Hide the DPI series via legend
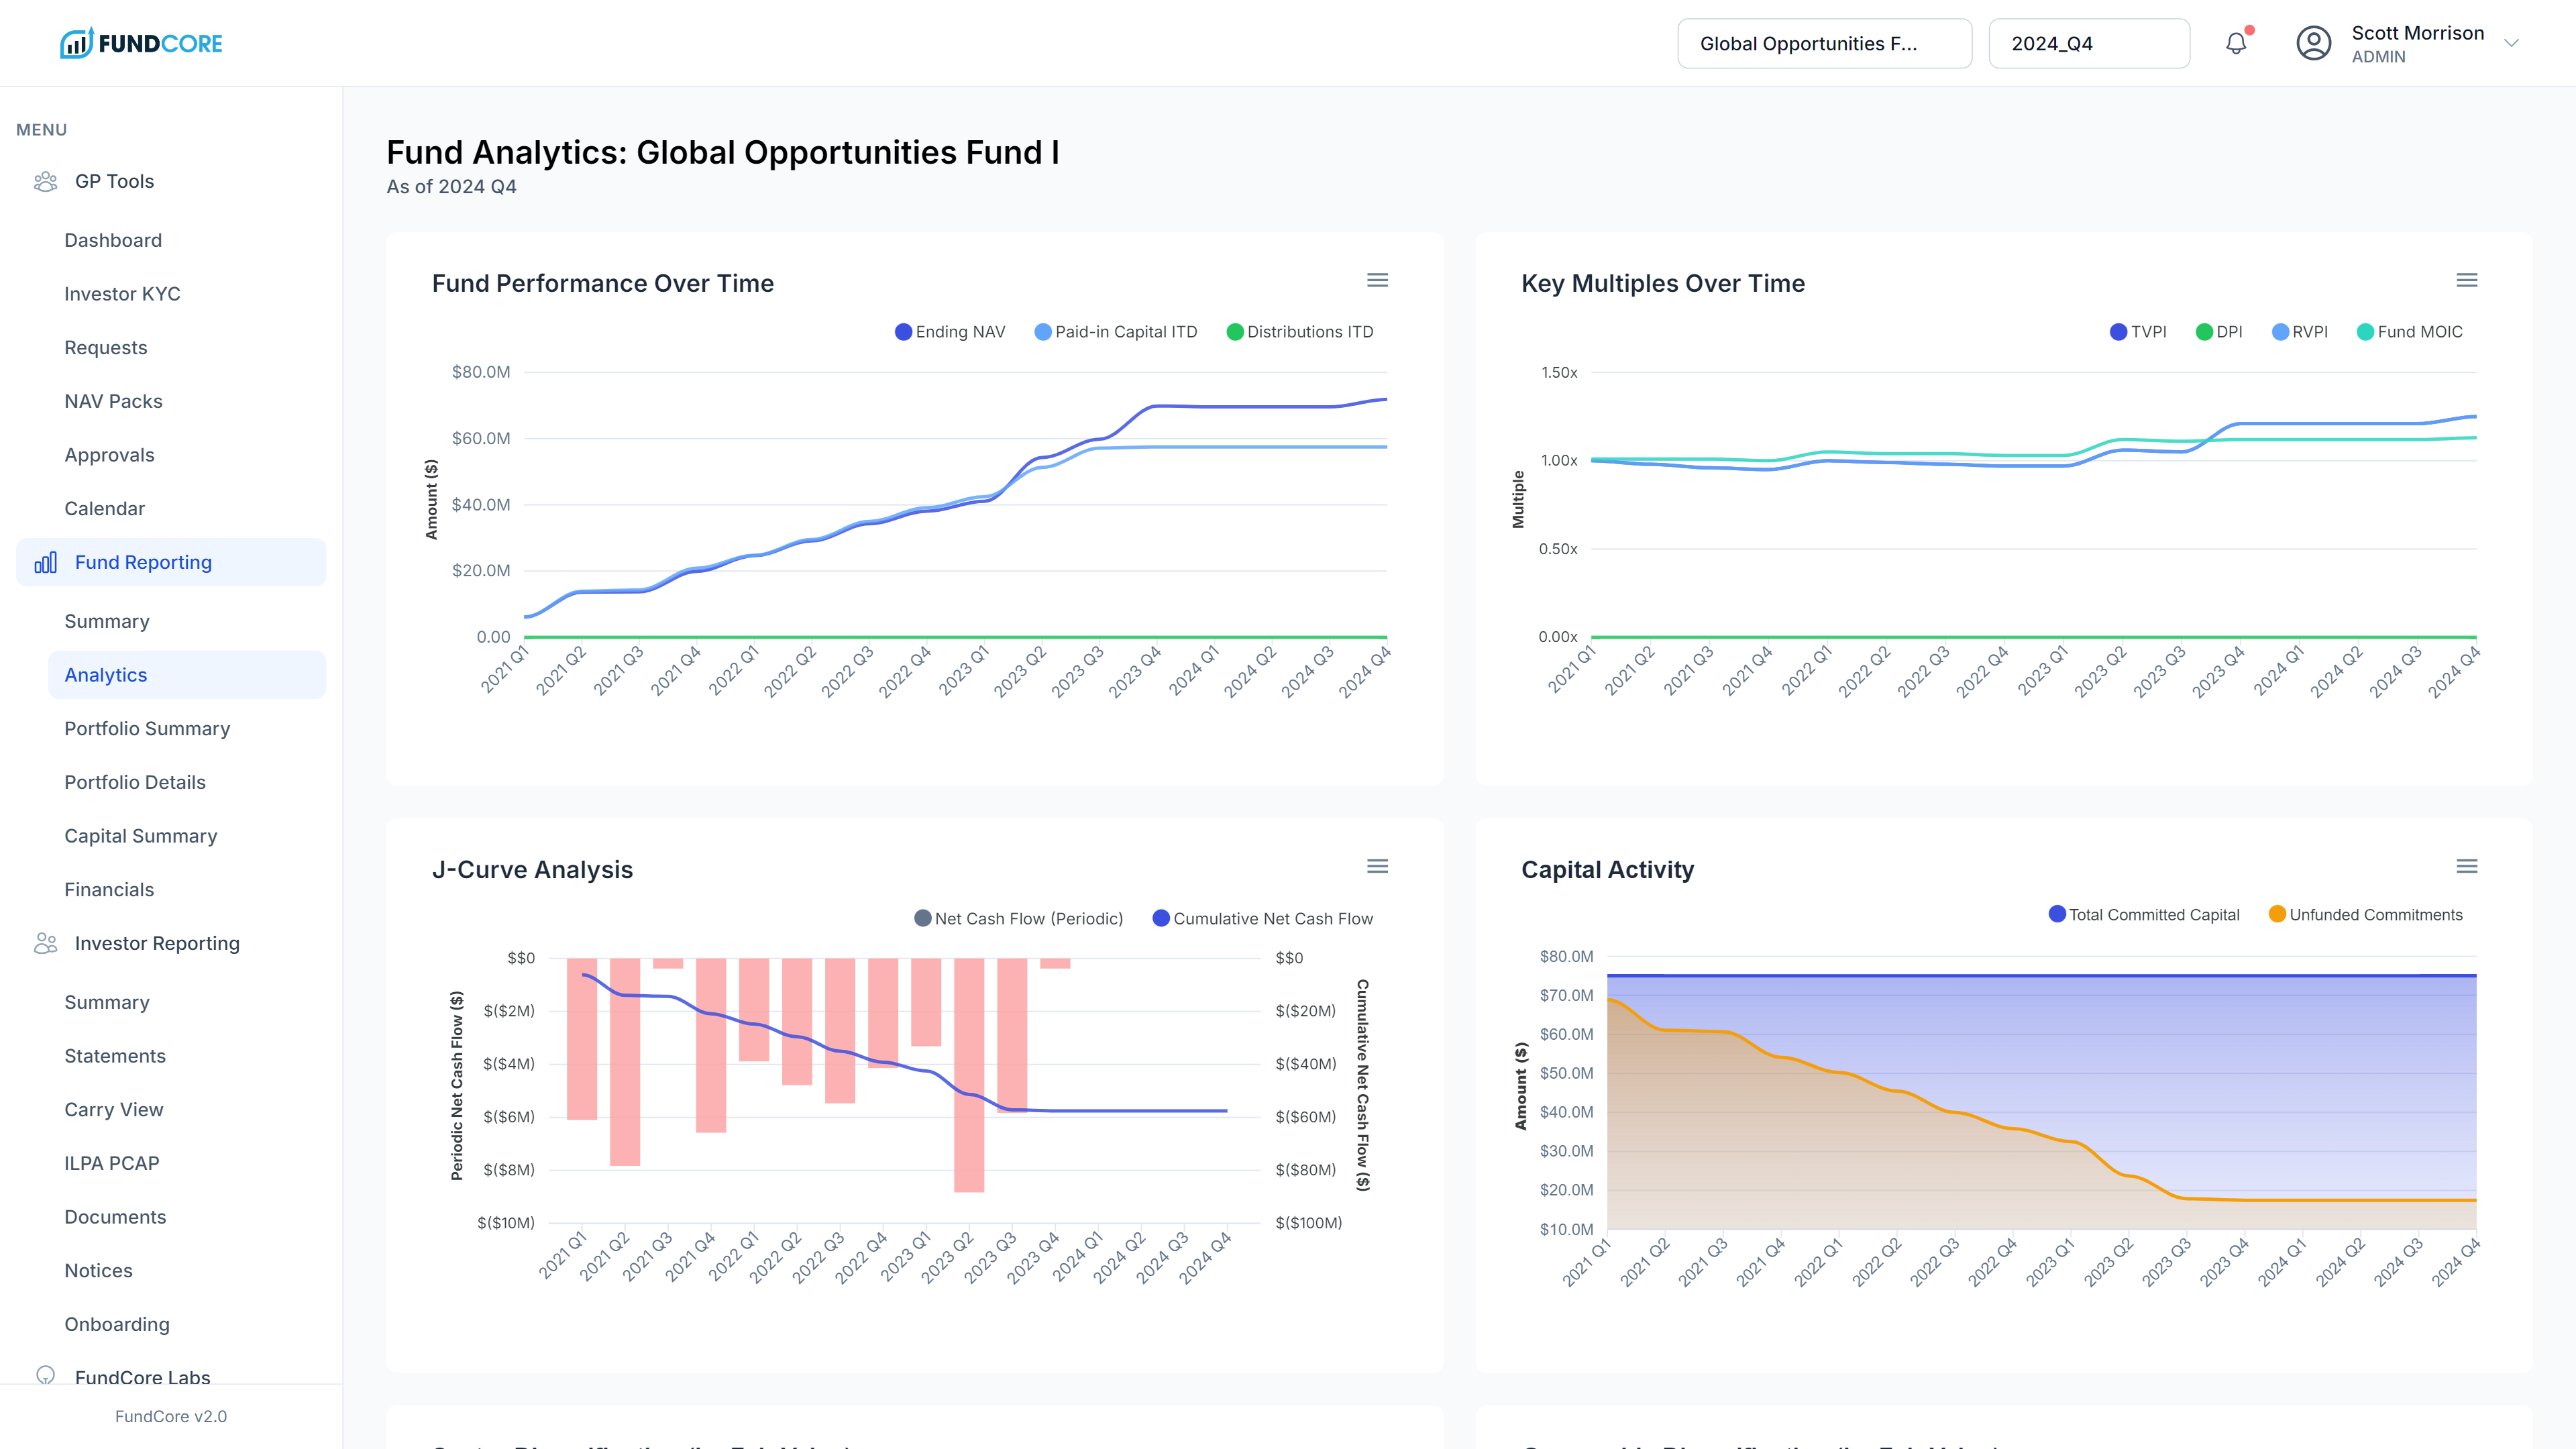Screen dimensions: 2576x1449 [2218, 332]
